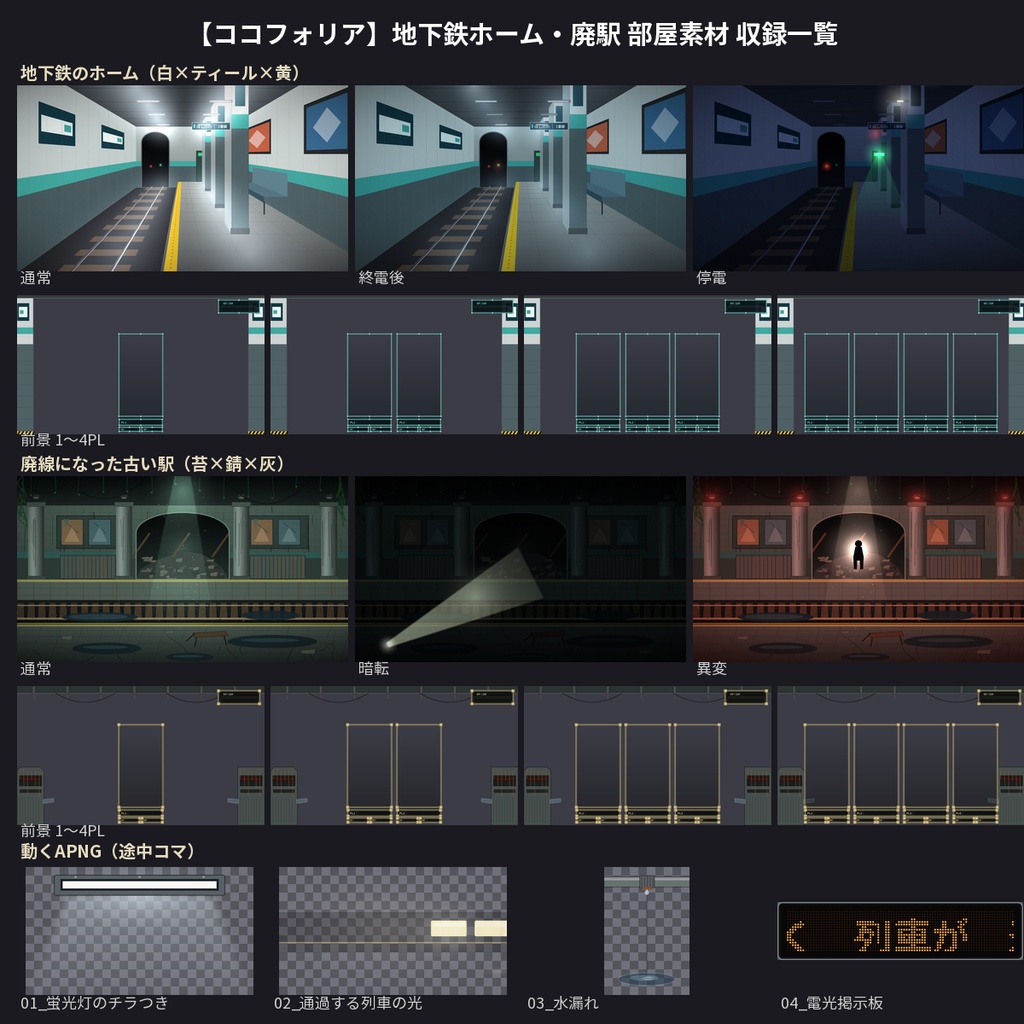Open the water leak APNG frame
This screenshot has height=1024, width=1024.
click(x=647, y=931)
